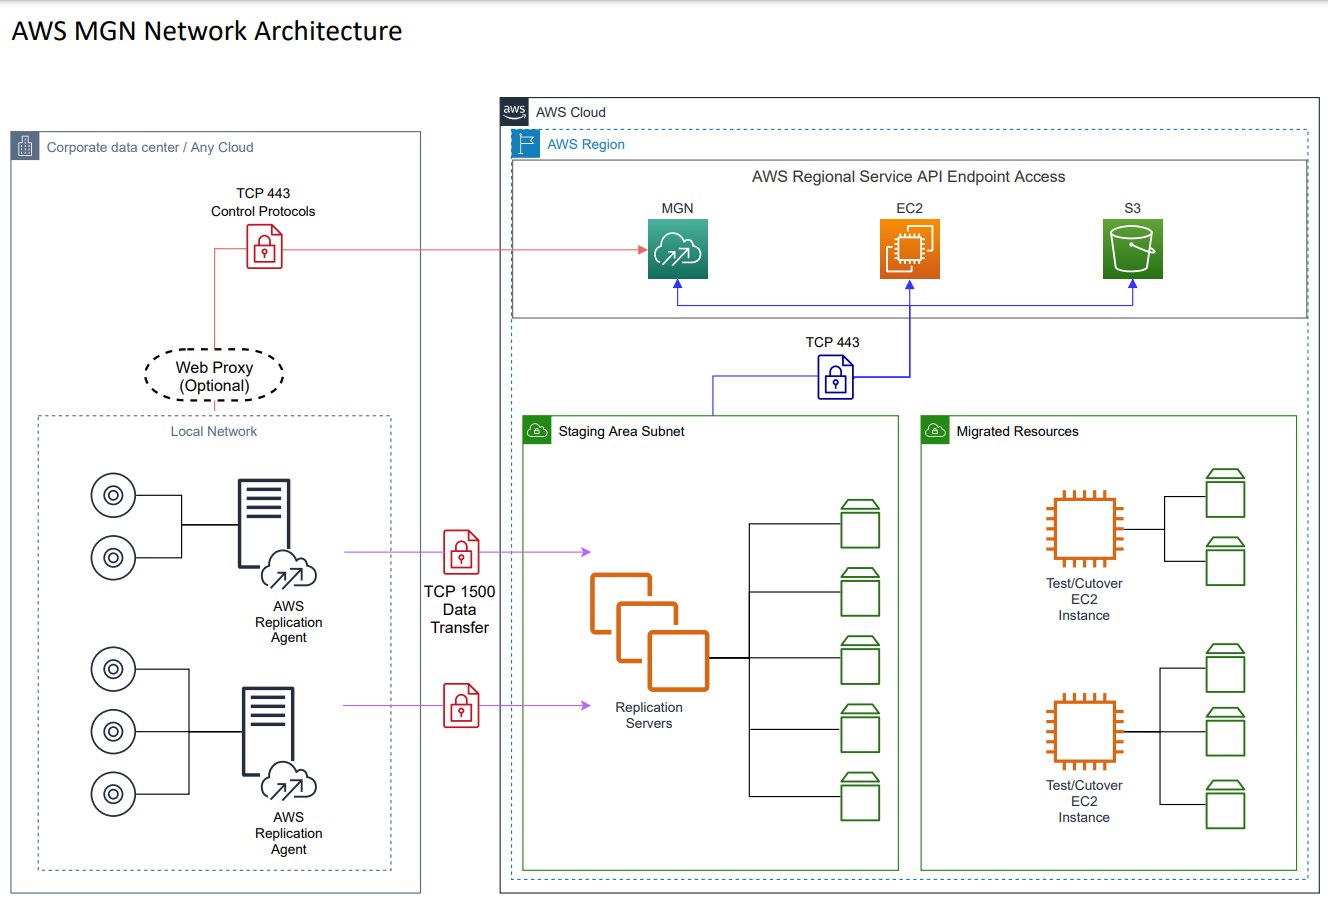Click the Corporate data center / Any Cloud label

(150, 147)
